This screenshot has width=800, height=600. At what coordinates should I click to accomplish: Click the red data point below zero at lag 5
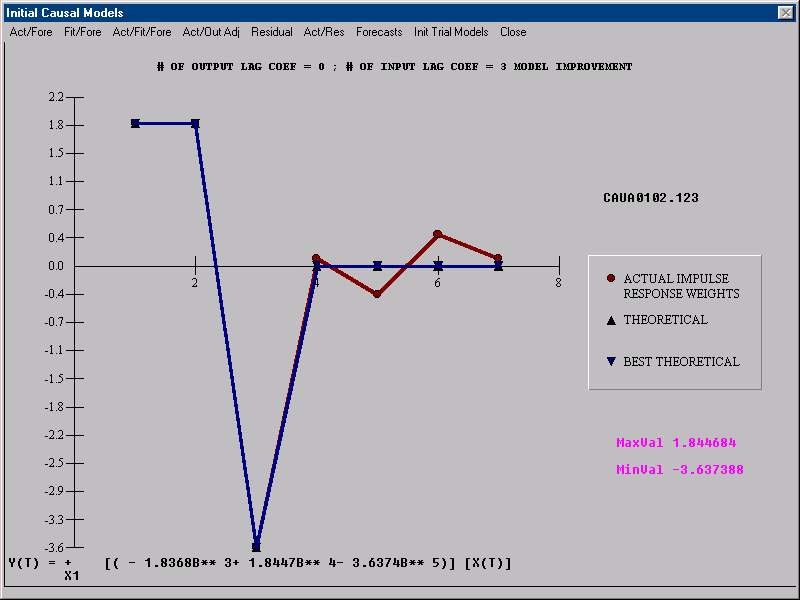tap(377, 294)
